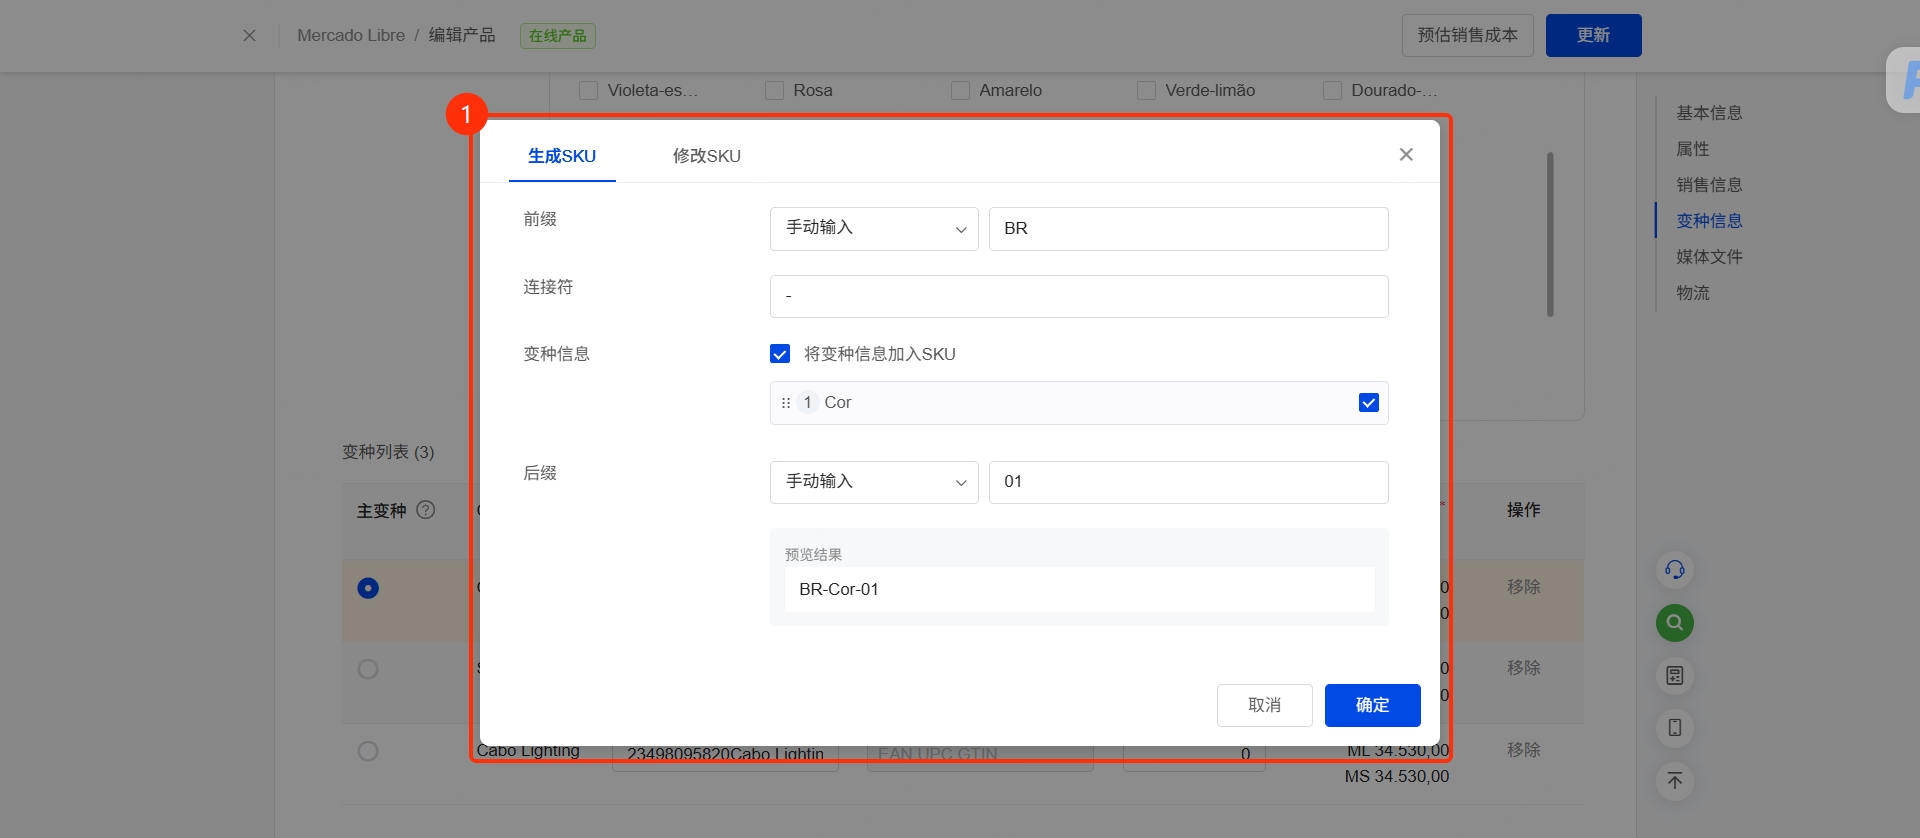This screenshot has width=1920, height=838.
Task: Close the product editor with the X icon
Action: coord(249,36)
